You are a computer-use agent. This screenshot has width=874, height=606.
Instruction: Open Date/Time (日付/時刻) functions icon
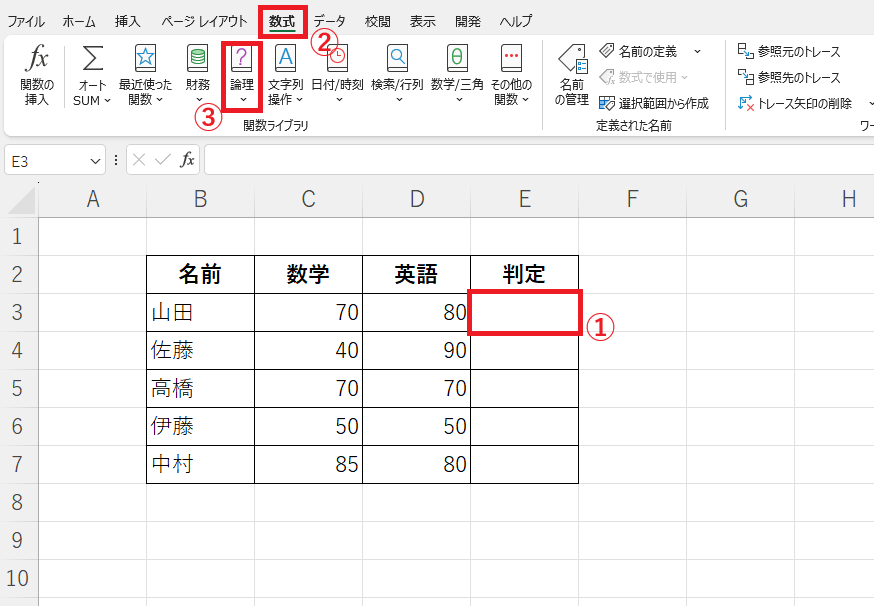[x=337, y=74]
